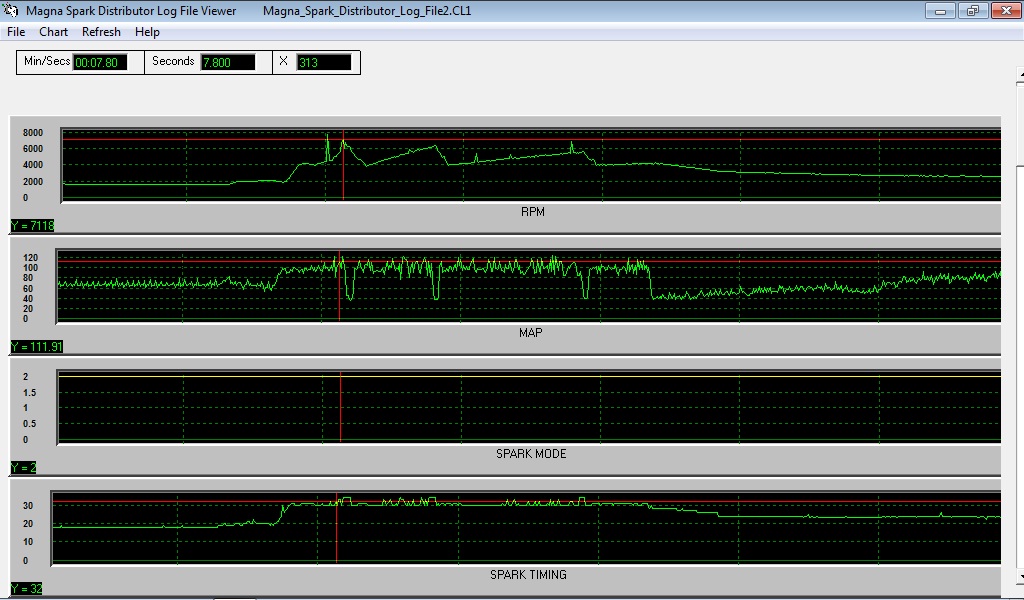Open the Help menu
The image size is (1024, 600).
pyautogui.click(x=147, y=32)
